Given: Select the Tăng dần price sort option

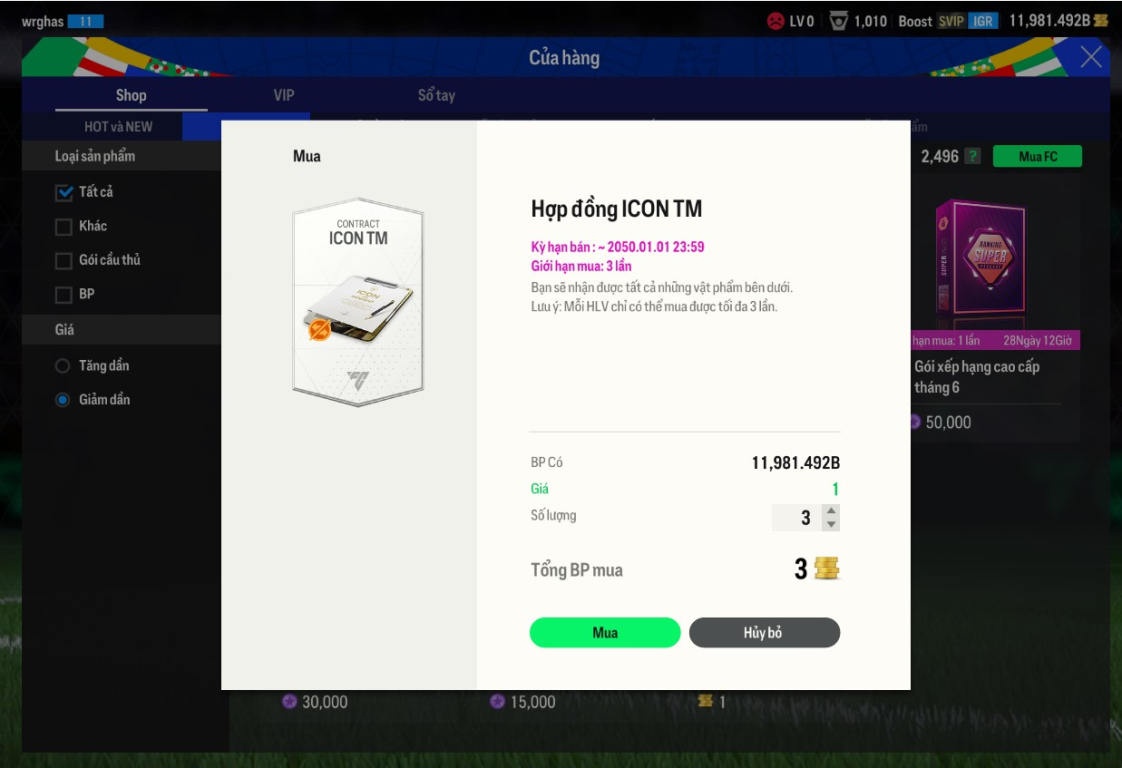Looking at the screenshot, I should [63, 366].
